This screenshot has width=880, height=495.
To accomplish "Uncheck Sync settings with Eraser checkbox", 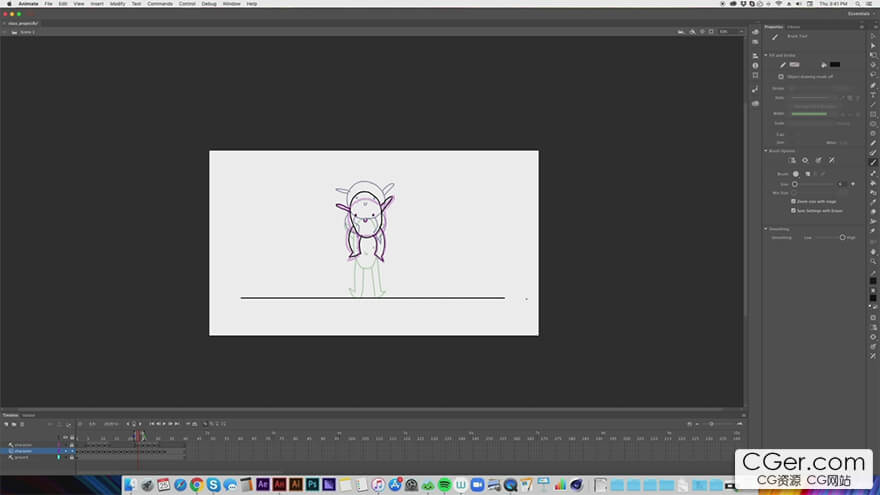I will pyautogui.click(x=793, y=211).
